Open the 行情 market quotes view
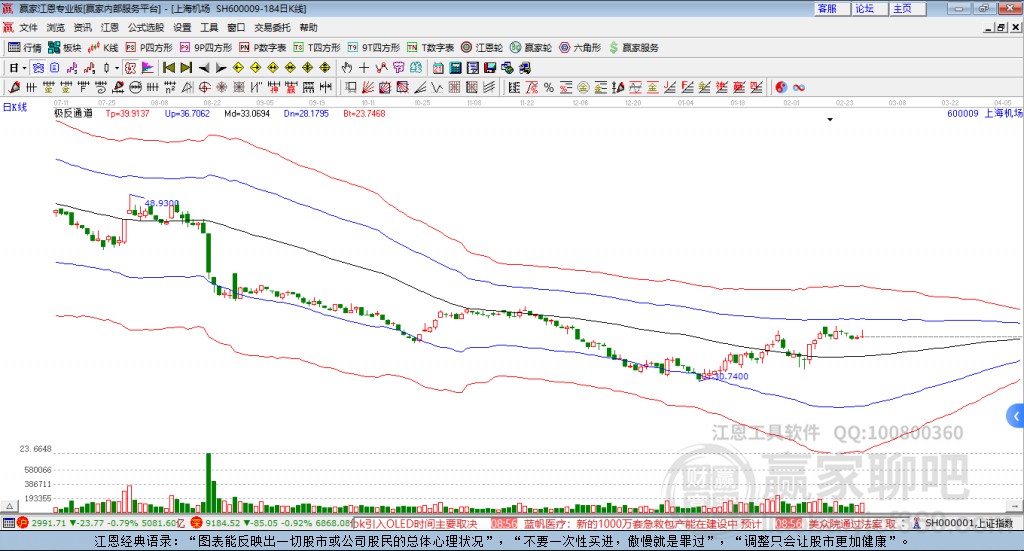 24,48
